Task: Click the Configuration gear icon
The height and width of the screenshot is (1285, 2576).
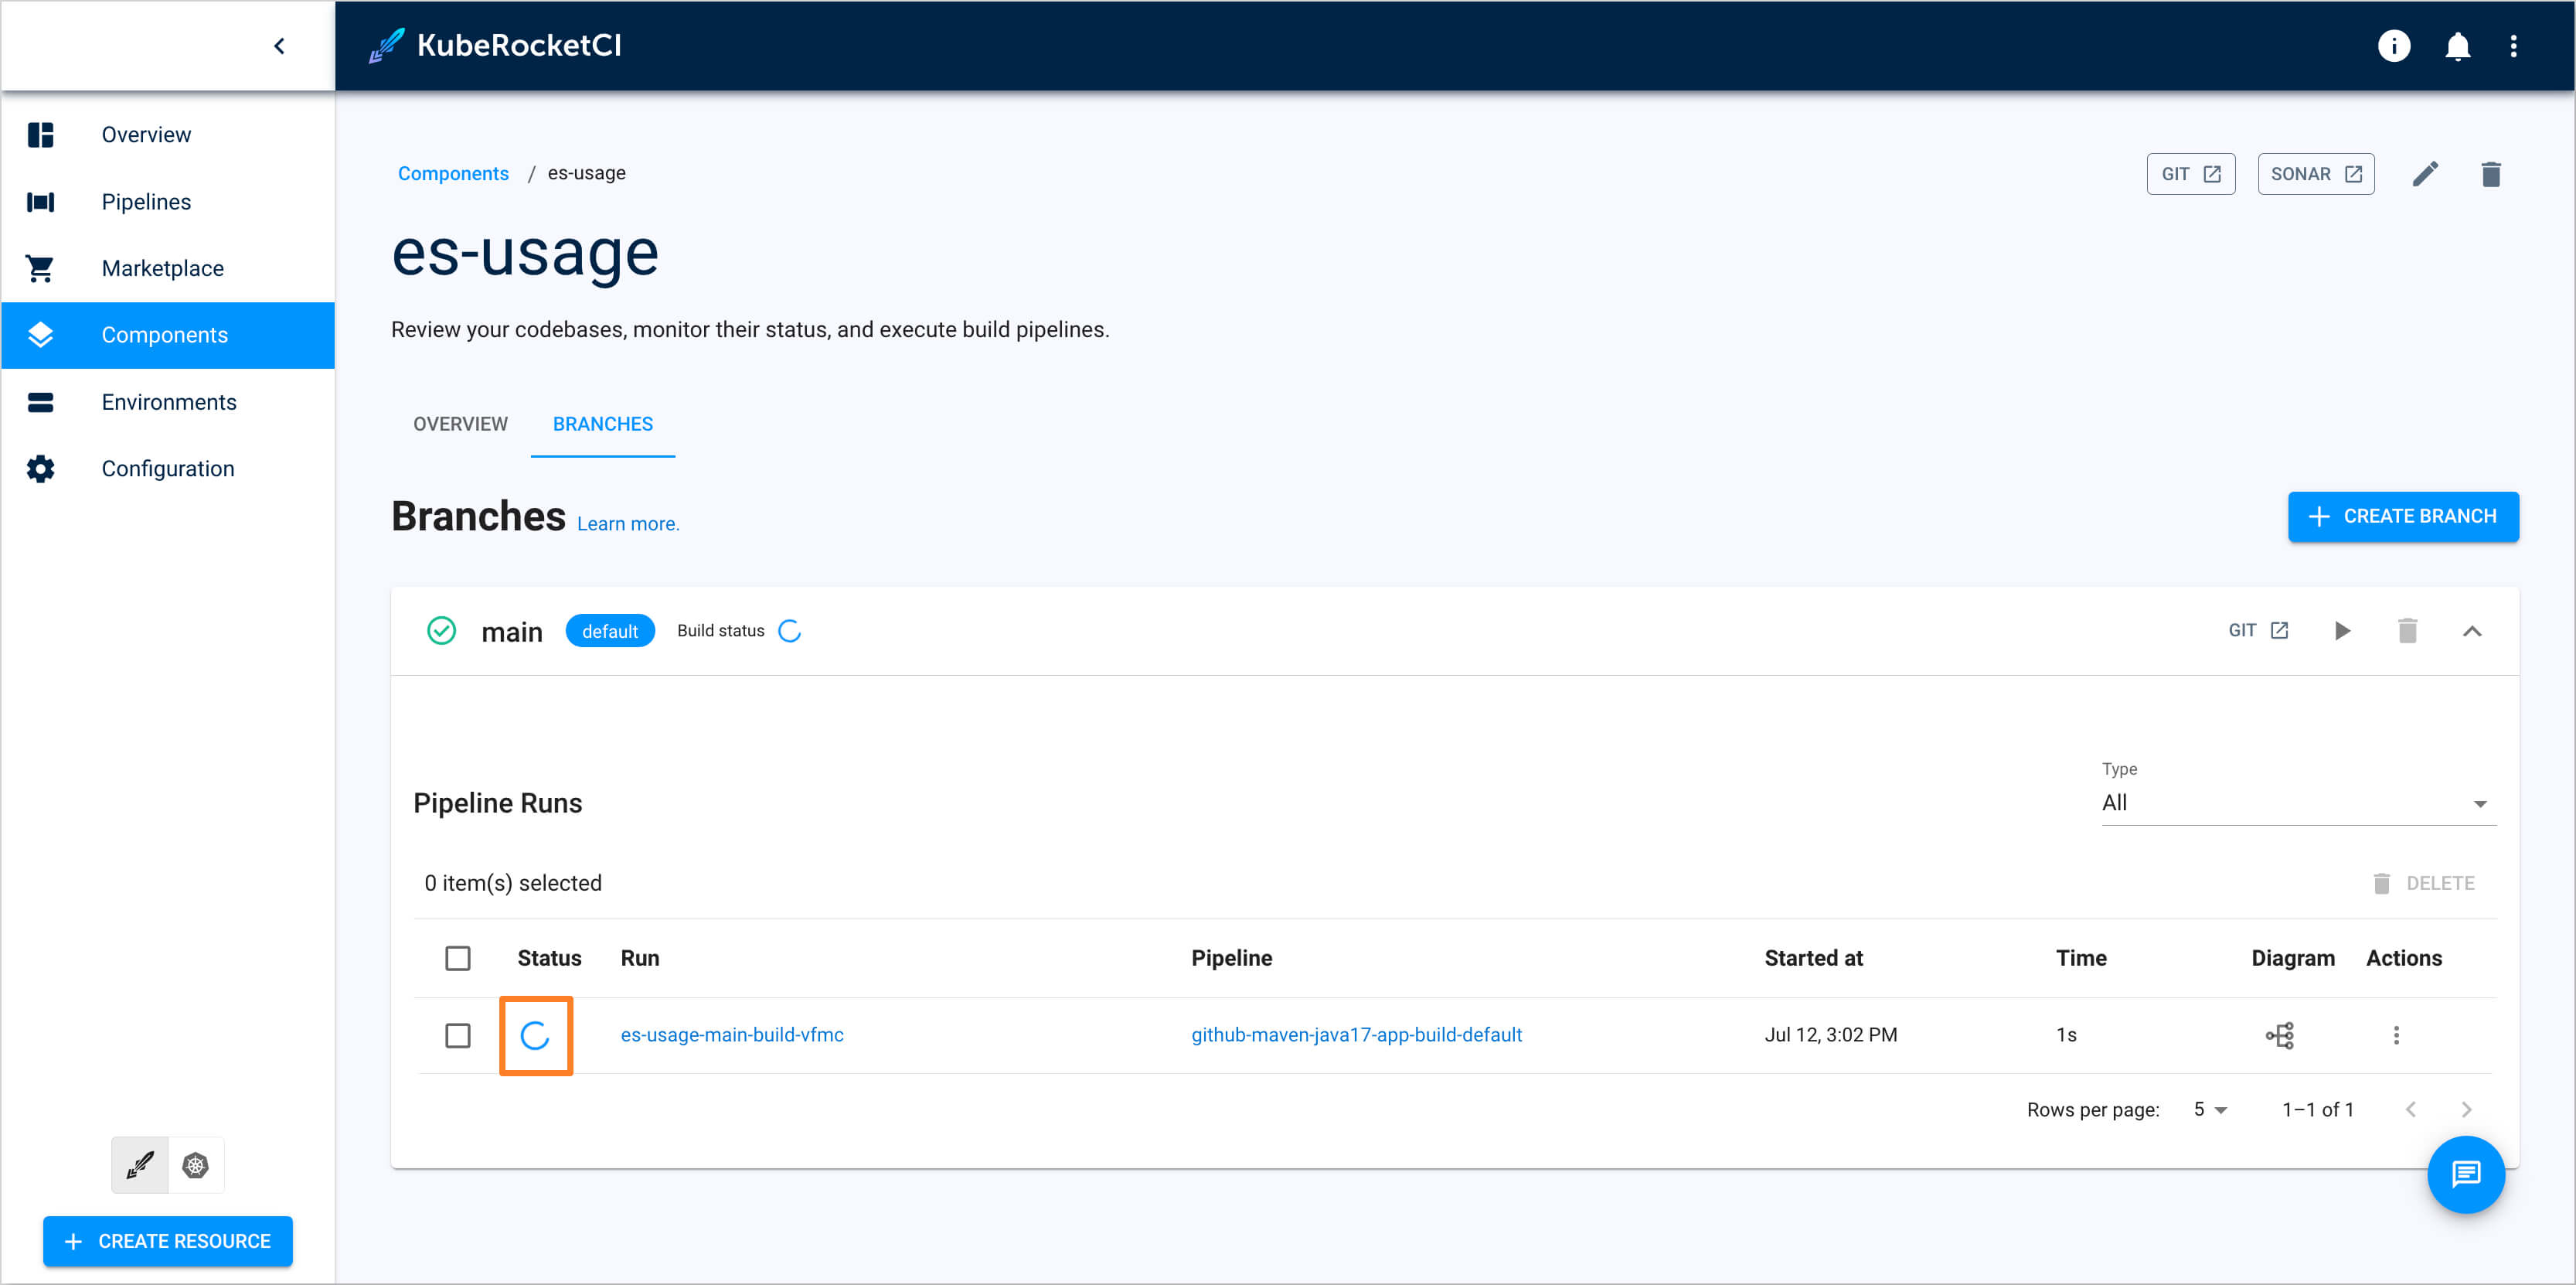Action: tap(40, 468)
